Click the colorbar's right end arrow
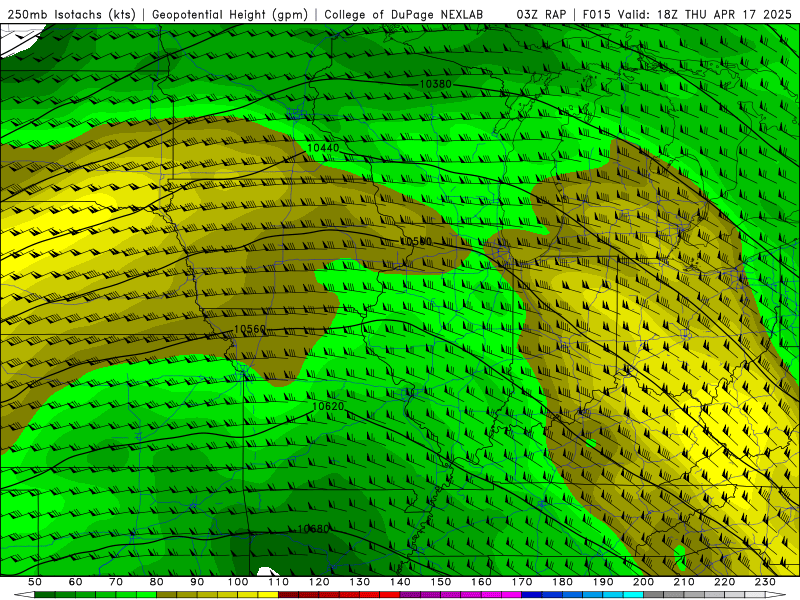The image size is (800, 600). point(776,594)
